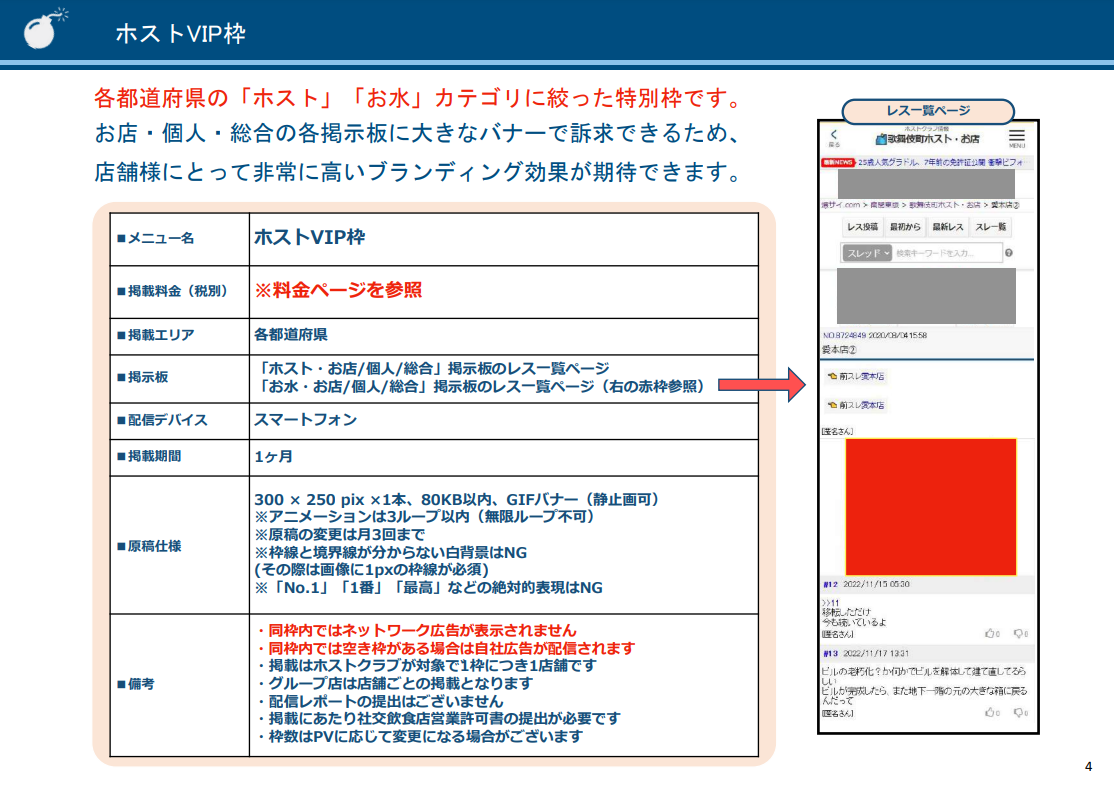Click the スレ一覧 button
This screenshot has width=1114, height=788.
pos(990,227)
